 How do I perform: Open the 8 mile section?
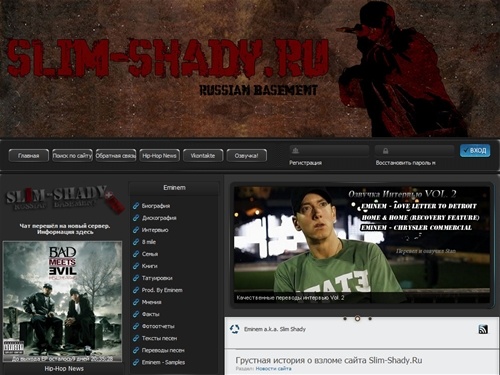tap(149, 242)
